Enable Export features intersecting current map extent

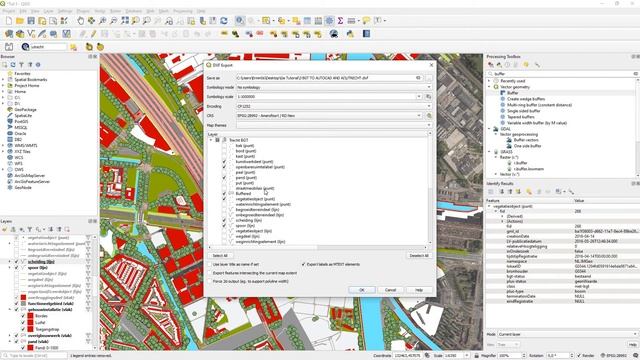(x=210, y=273)
